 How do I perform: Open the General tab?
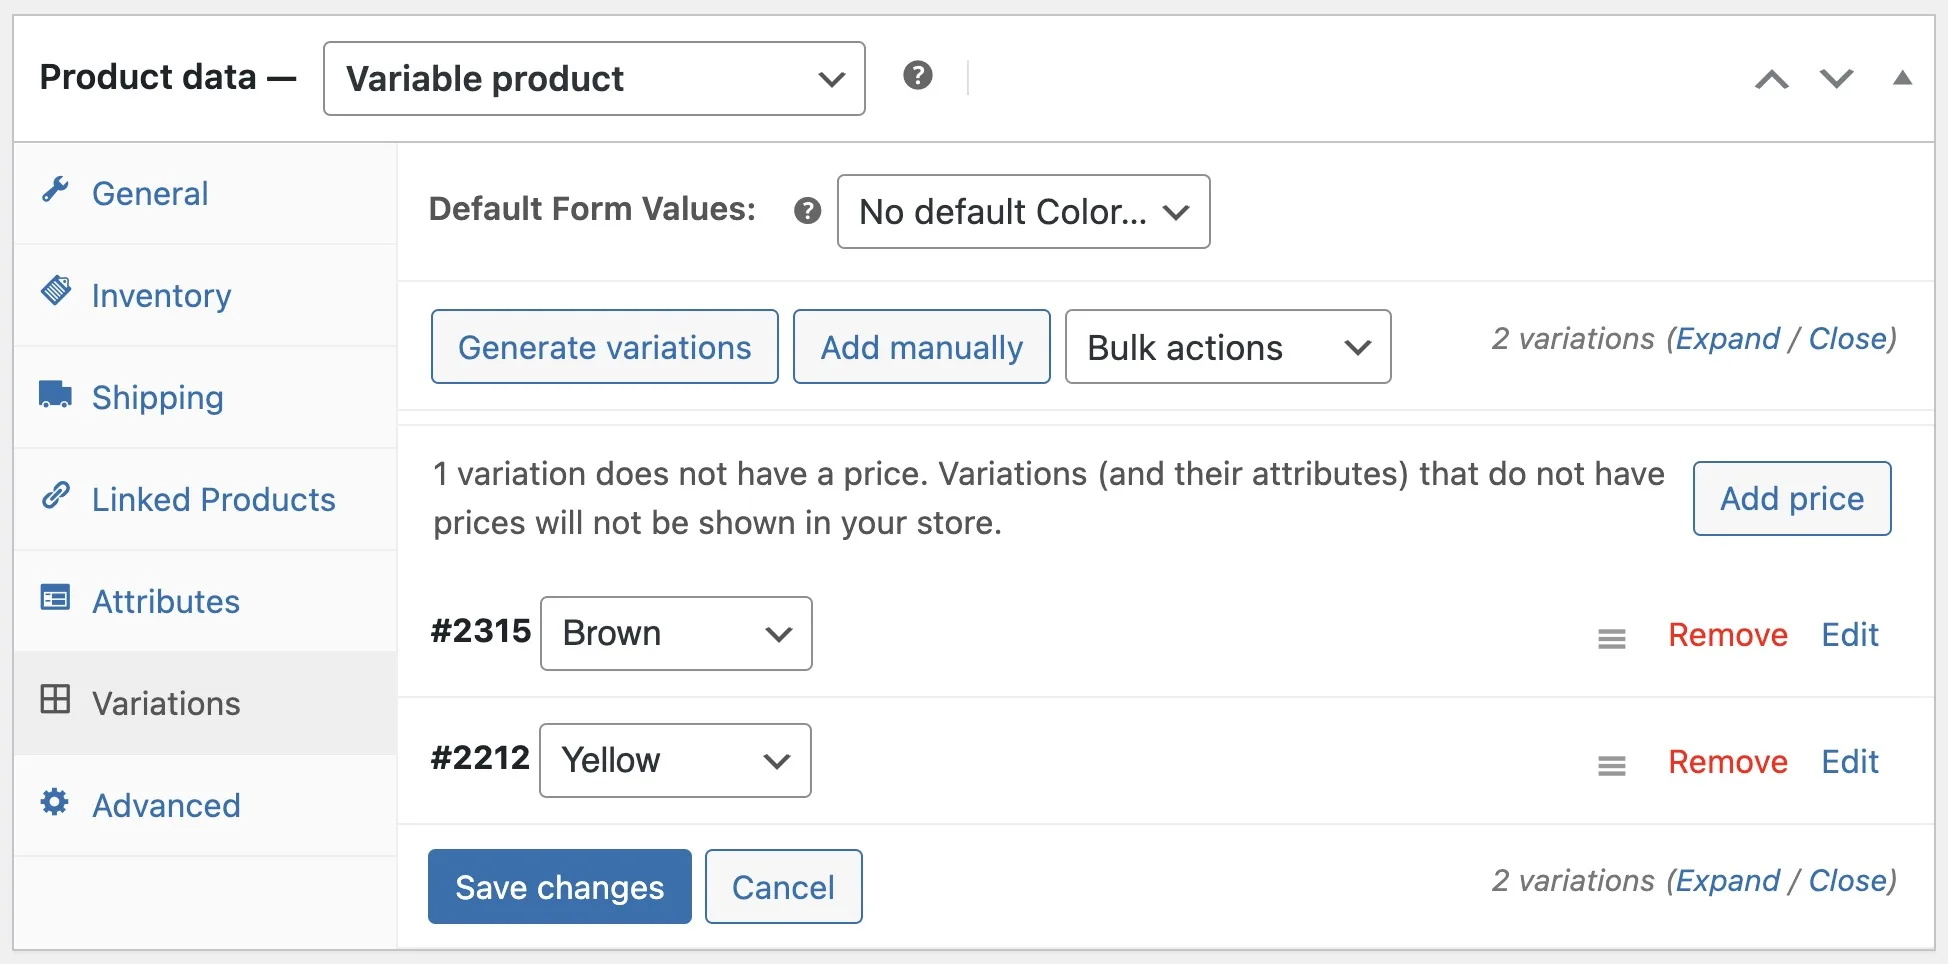pos(205,193)
